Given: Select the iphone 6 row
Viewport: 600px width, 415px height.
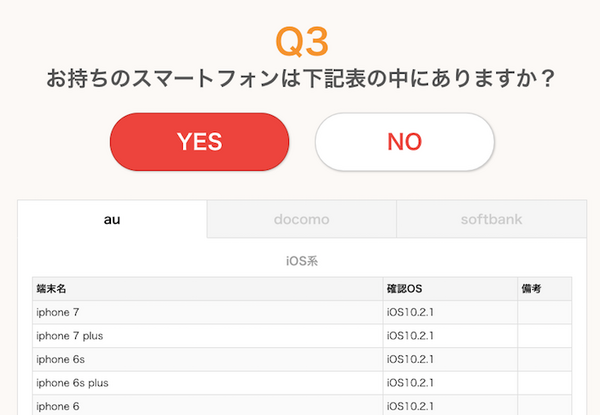Looking at the screenshot, I should point(58,405).
